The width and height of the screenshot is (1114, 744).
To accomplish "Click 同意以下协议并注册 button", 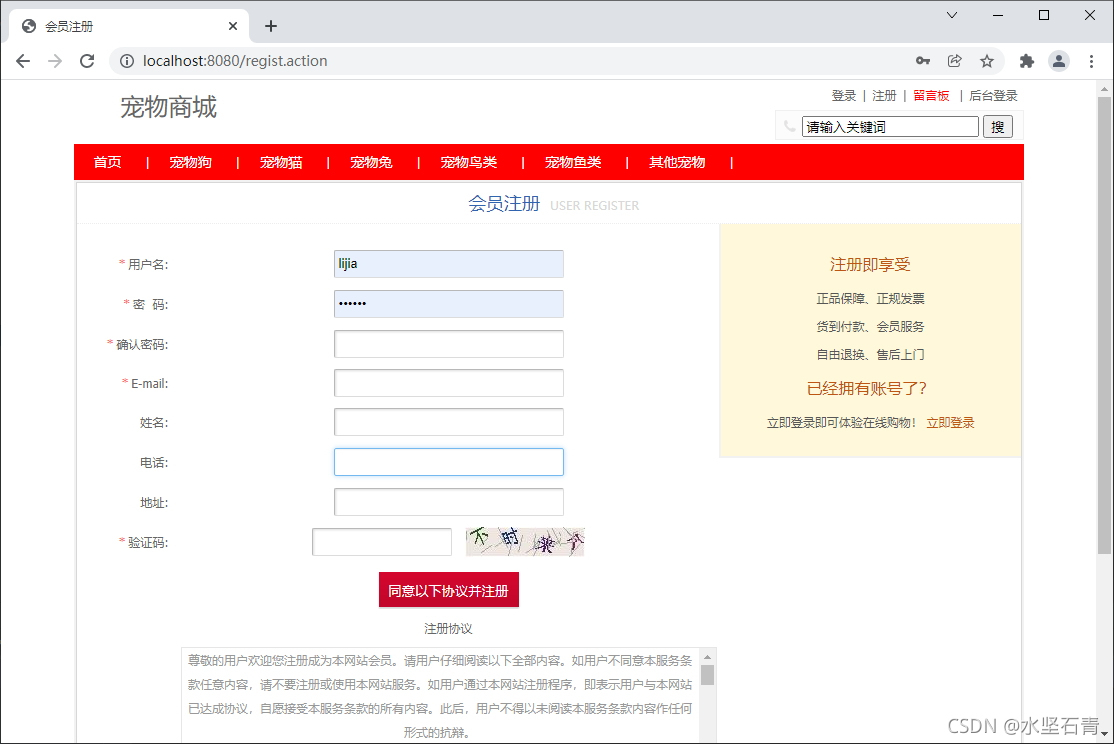I will [x=449, y=591].
